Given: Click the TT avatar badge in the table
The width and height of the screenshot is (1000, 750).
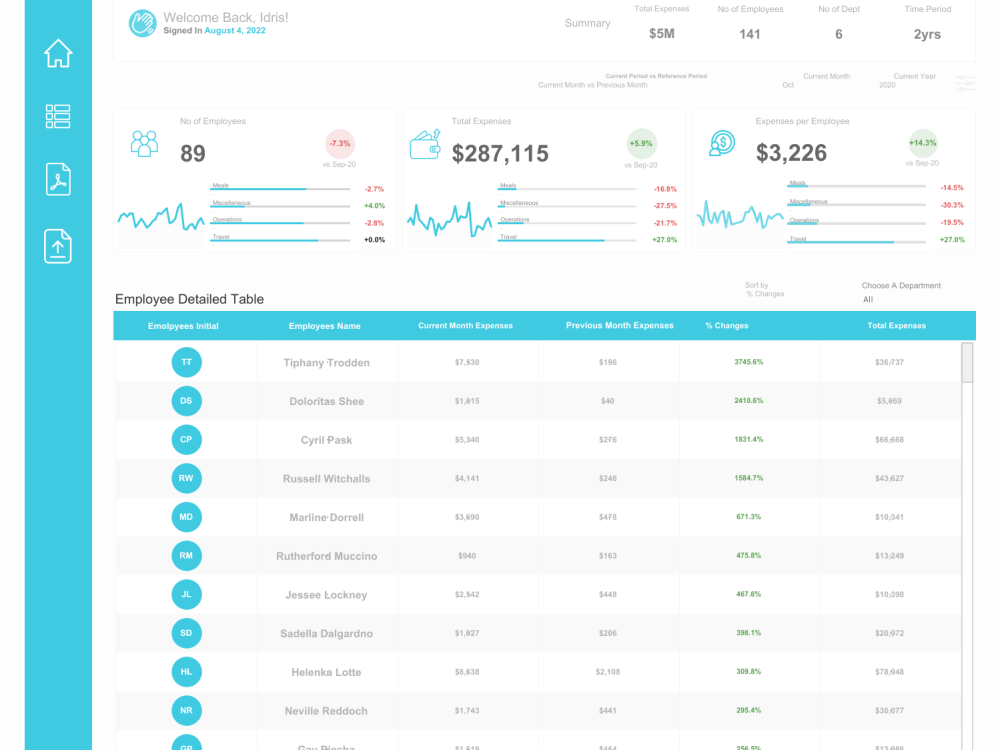Looking at the screenshot, I should [186, 362].
